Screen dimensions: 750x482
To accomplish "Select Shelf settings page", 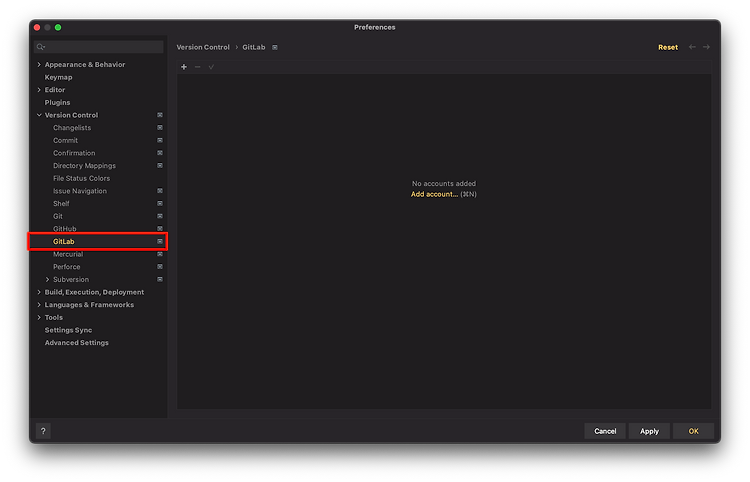I will [x=61, y=204].
